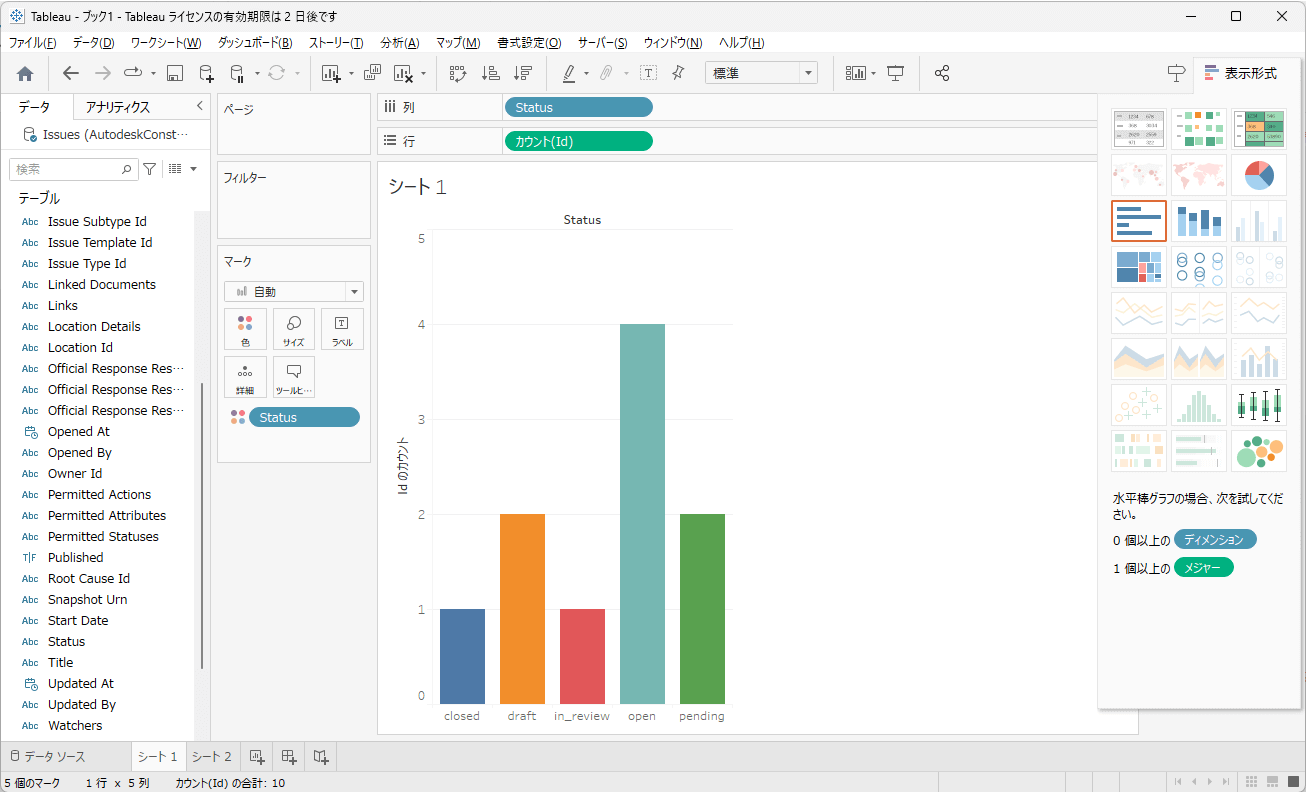Click the show/hide cards toolbar icon
The width and height of the screenshot is (1306, 792).
pyautogui.click(x=856, y=73)
